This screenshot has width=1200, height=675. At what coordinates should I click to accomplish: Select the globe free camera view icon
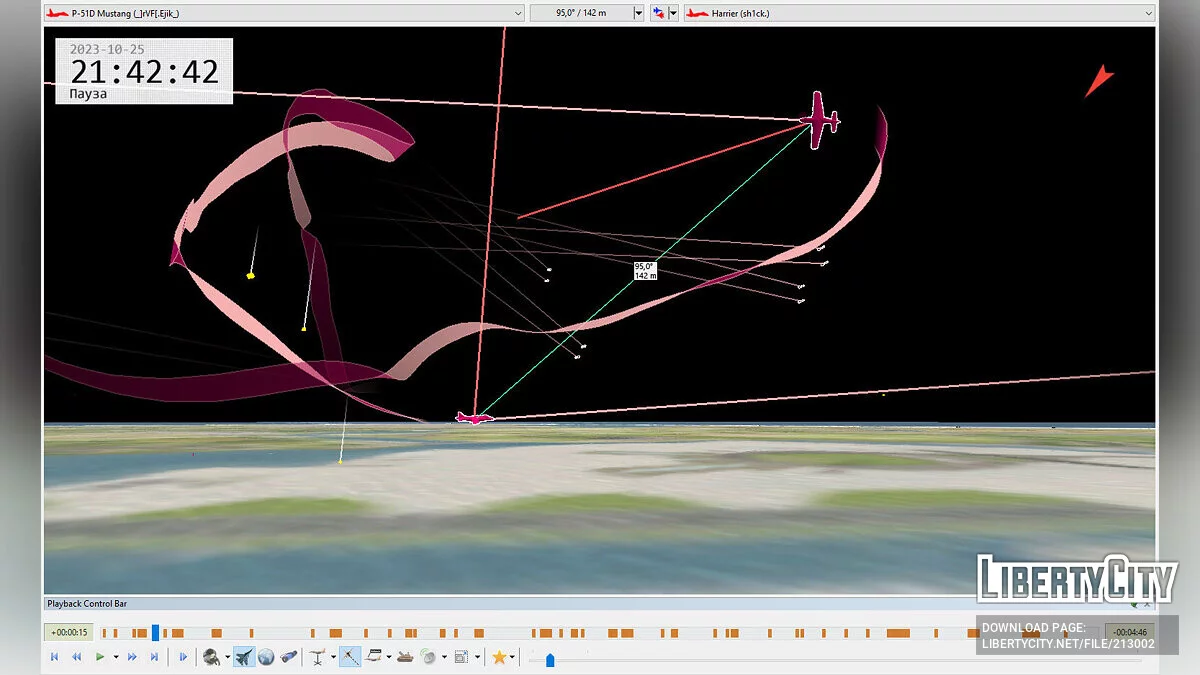[266, 657]
